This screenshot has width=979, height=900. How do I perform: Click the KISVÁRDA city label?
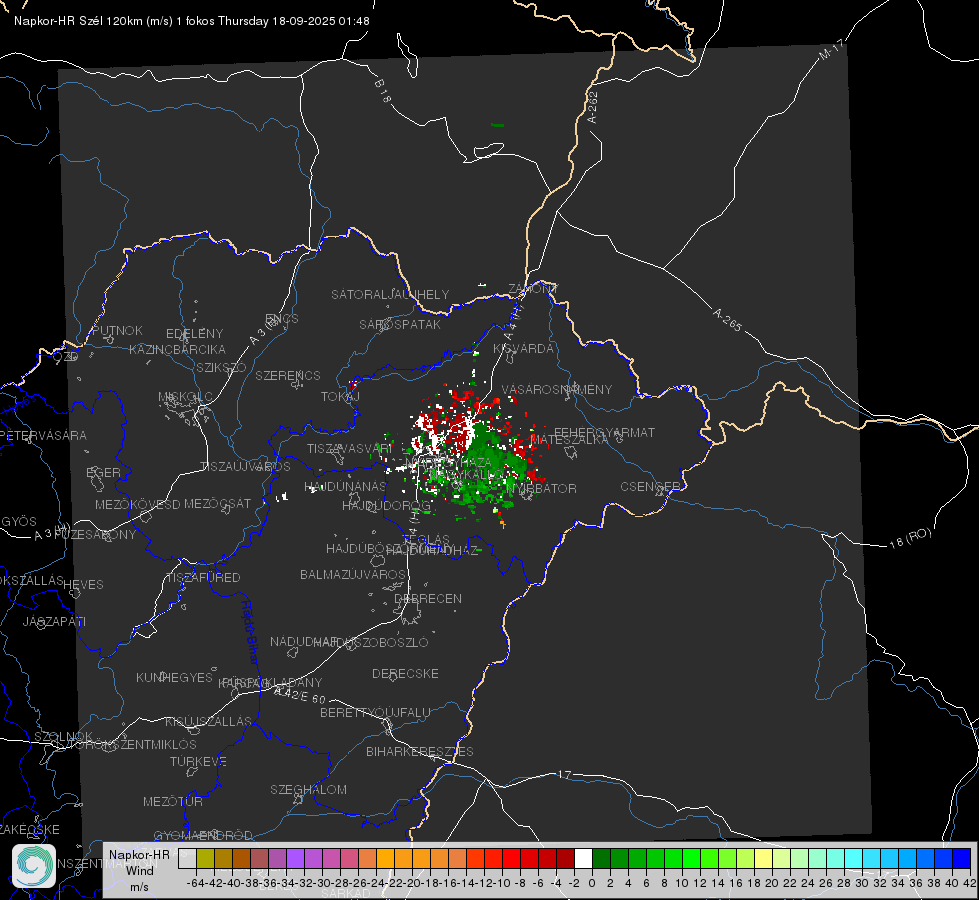point(524,349)
